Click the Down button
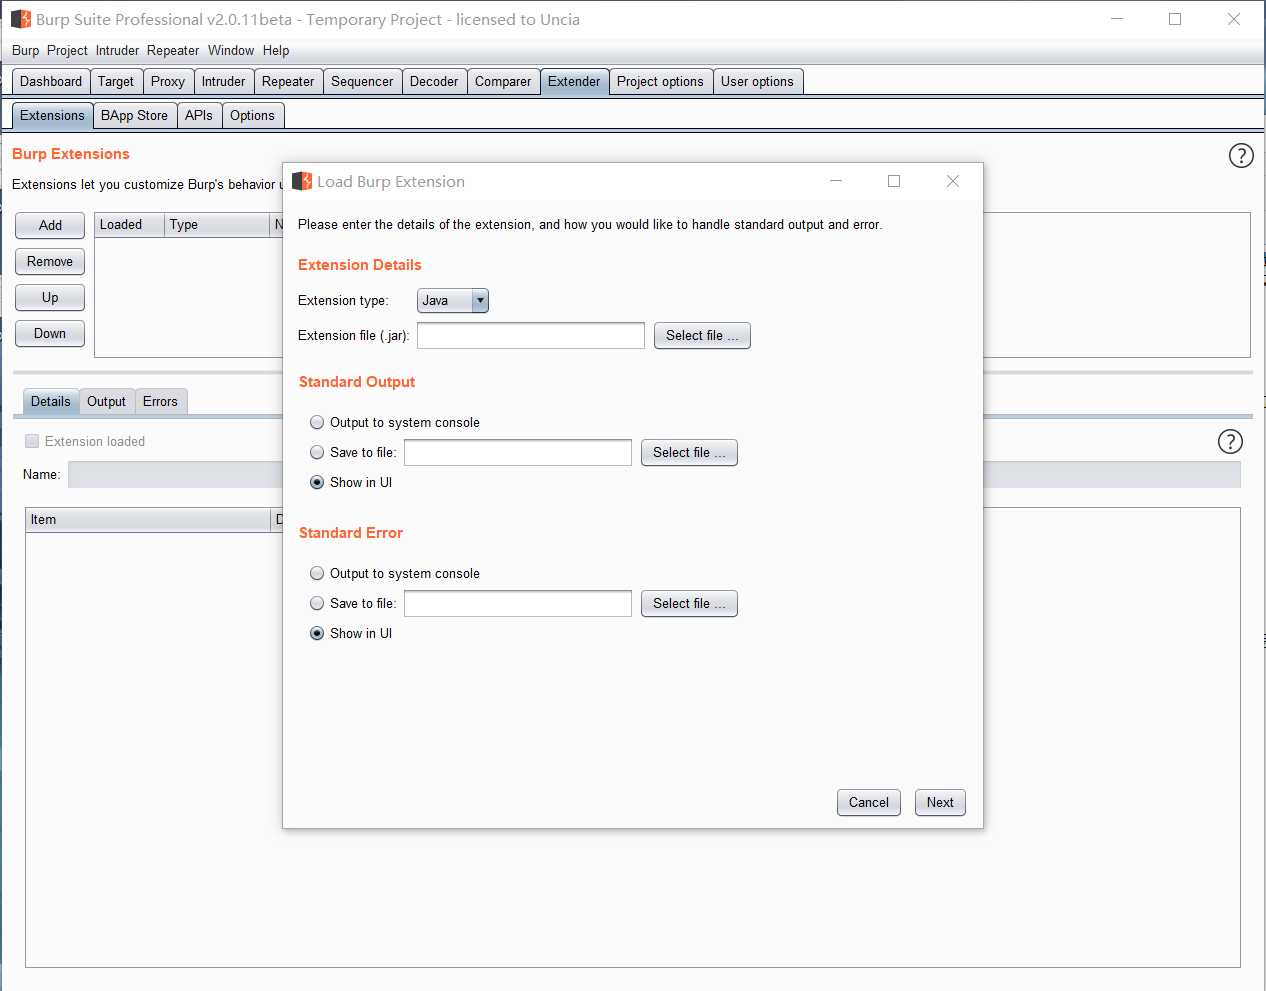Screen dimensions: 1266x991 point(50,333)
